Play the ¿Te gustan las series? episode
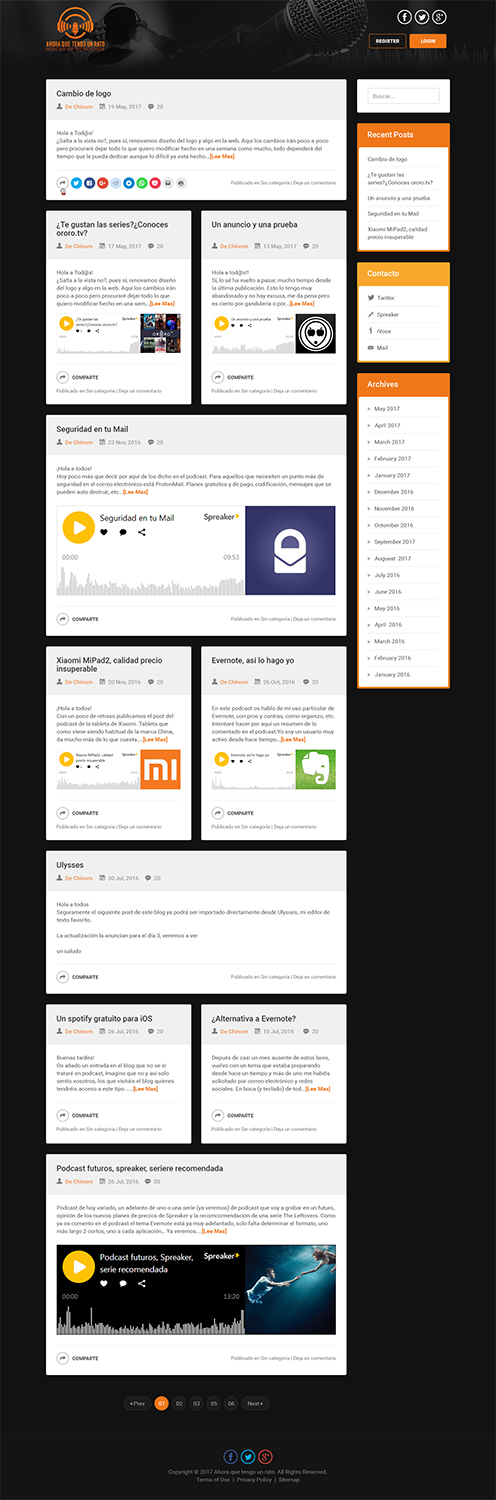Image resolution: width=496 pixels, height=1500 pixels. (66, 323)
